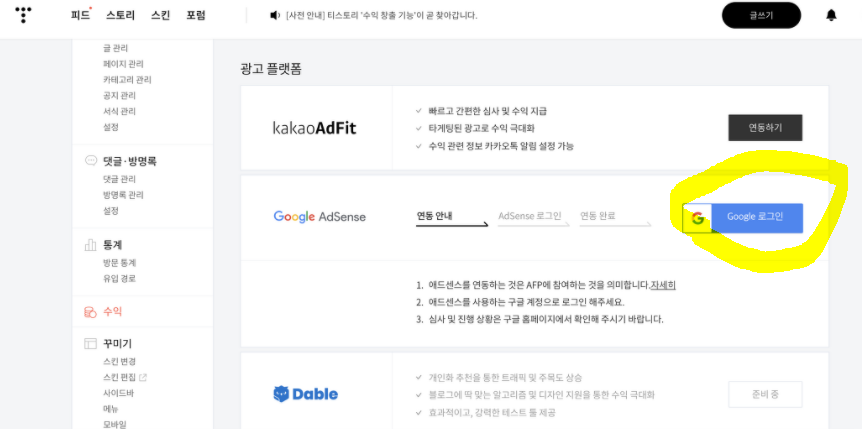Select 유입 경로 in the sidebar
This screenshot has width=862, height=429.
[x=119, y=278]
